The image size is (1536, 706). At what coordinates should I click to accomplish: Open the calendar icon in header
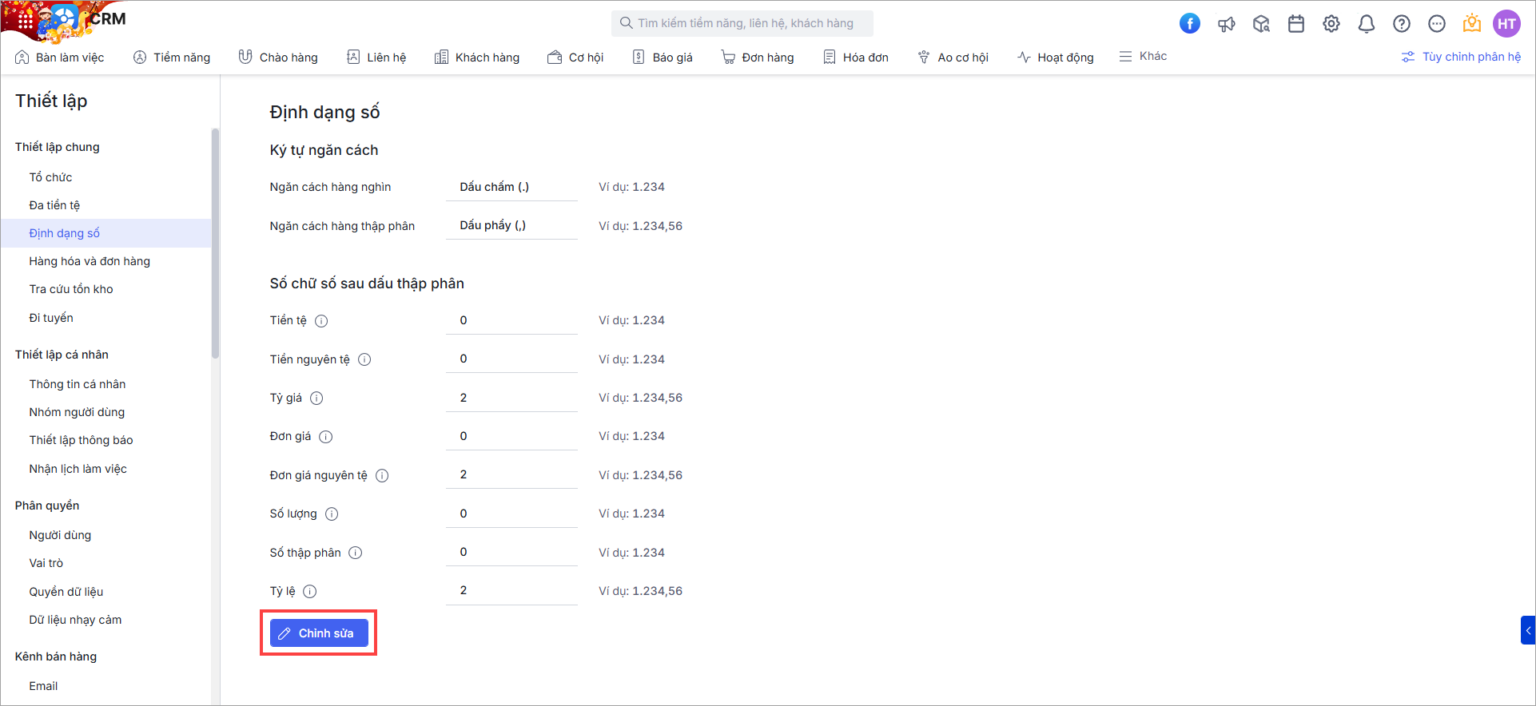[1296, 24]
